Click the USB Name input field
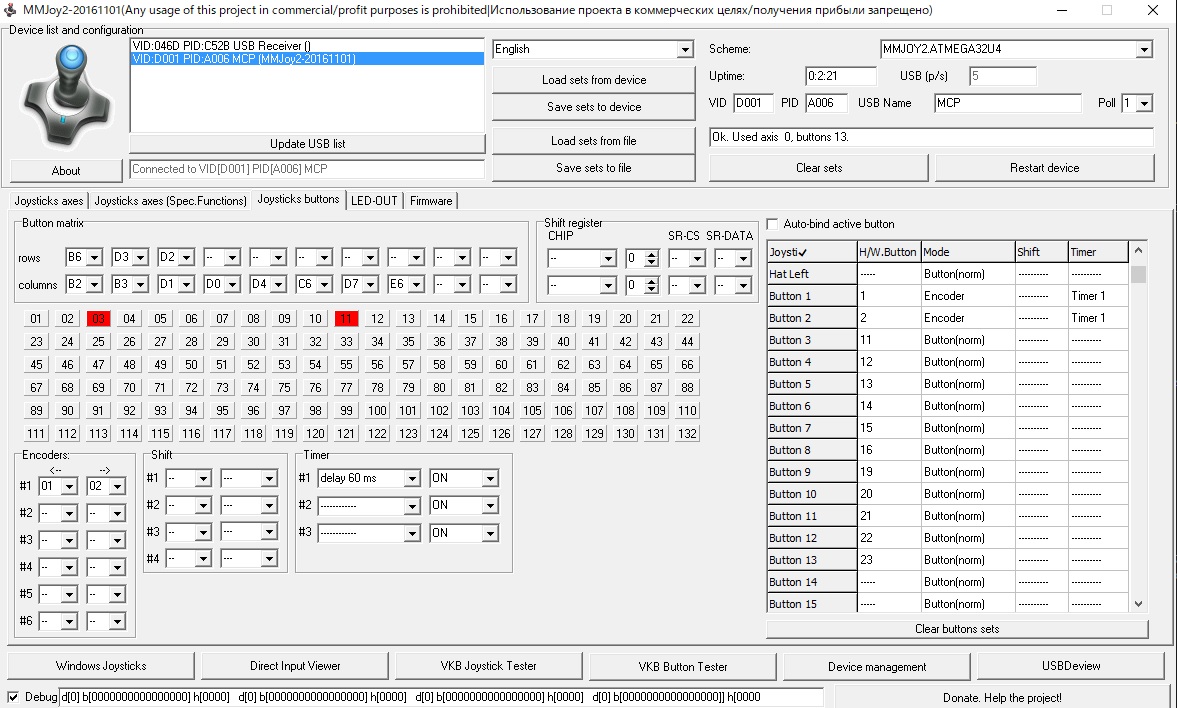The image size is (1177, 708). point(1007,103)
